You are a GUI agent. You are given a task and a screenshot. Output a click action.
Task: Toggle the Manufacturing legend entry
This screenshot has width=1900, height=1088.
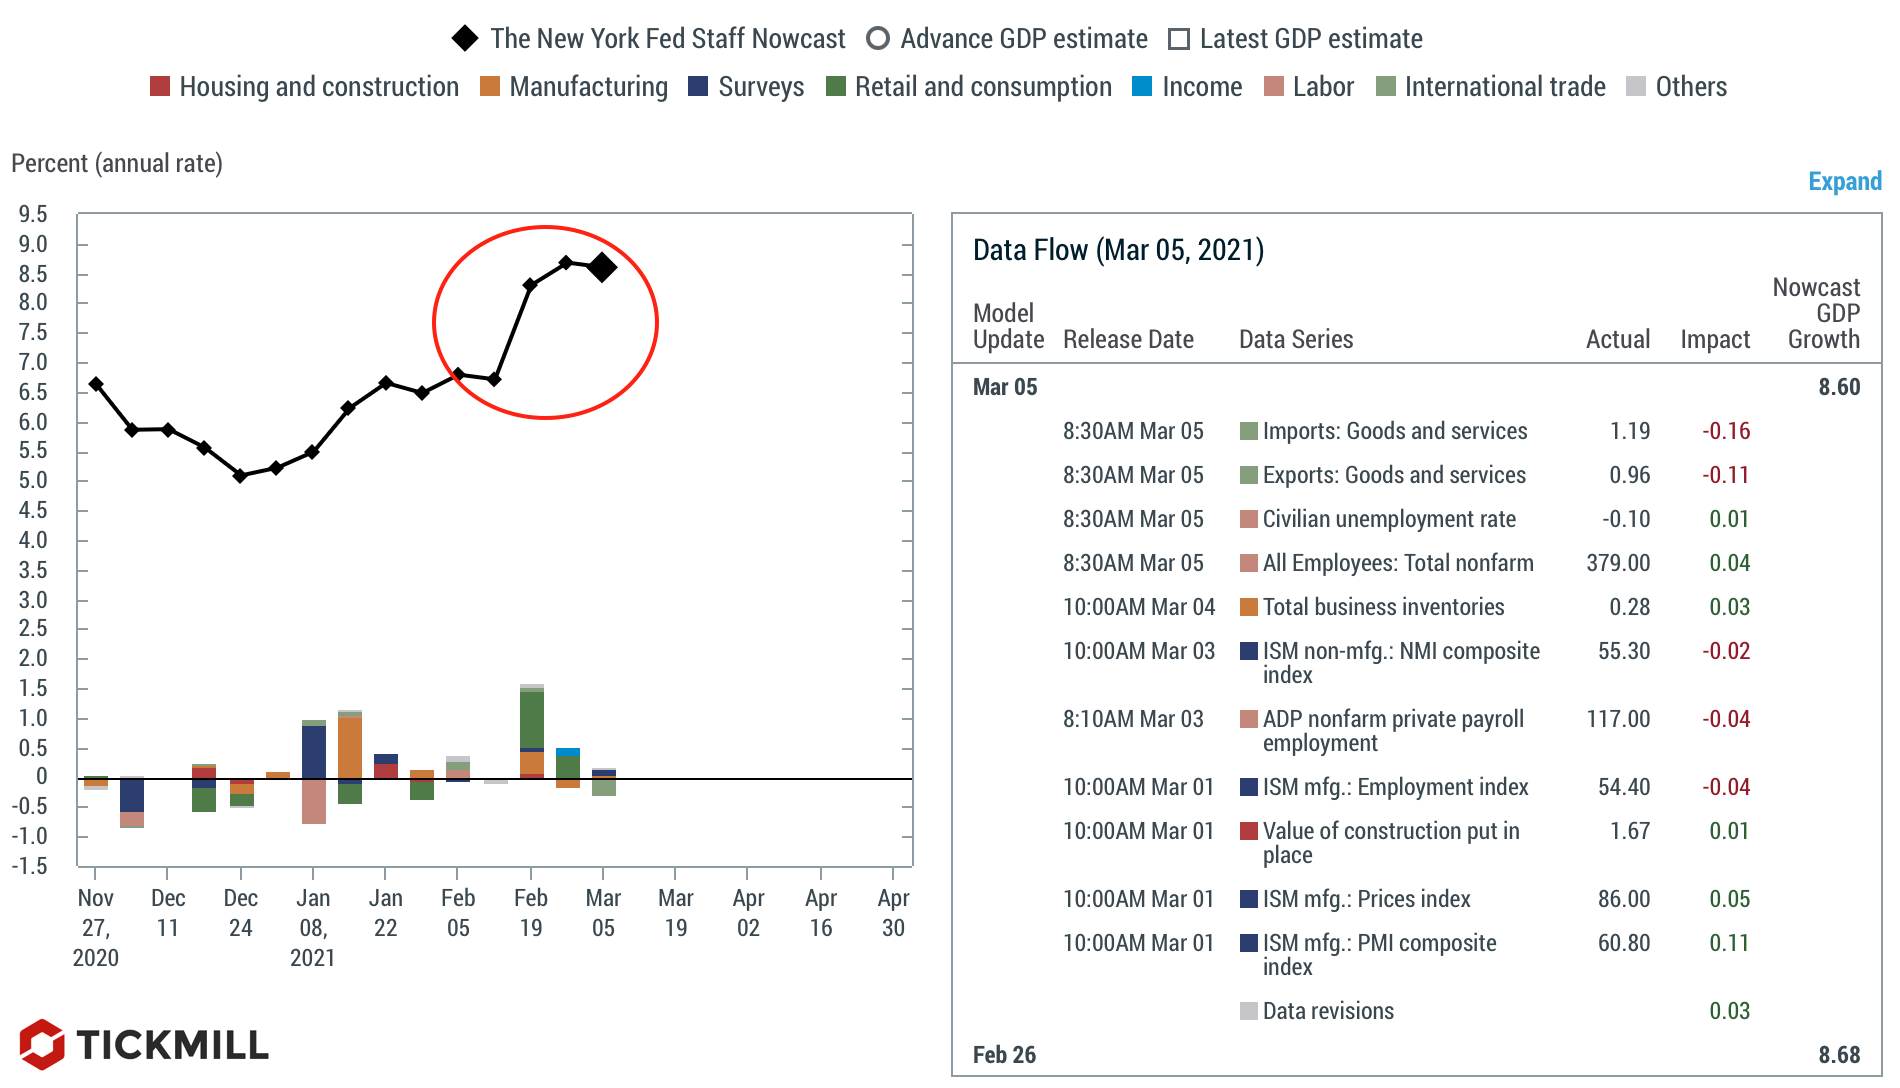tap(573, 87)
